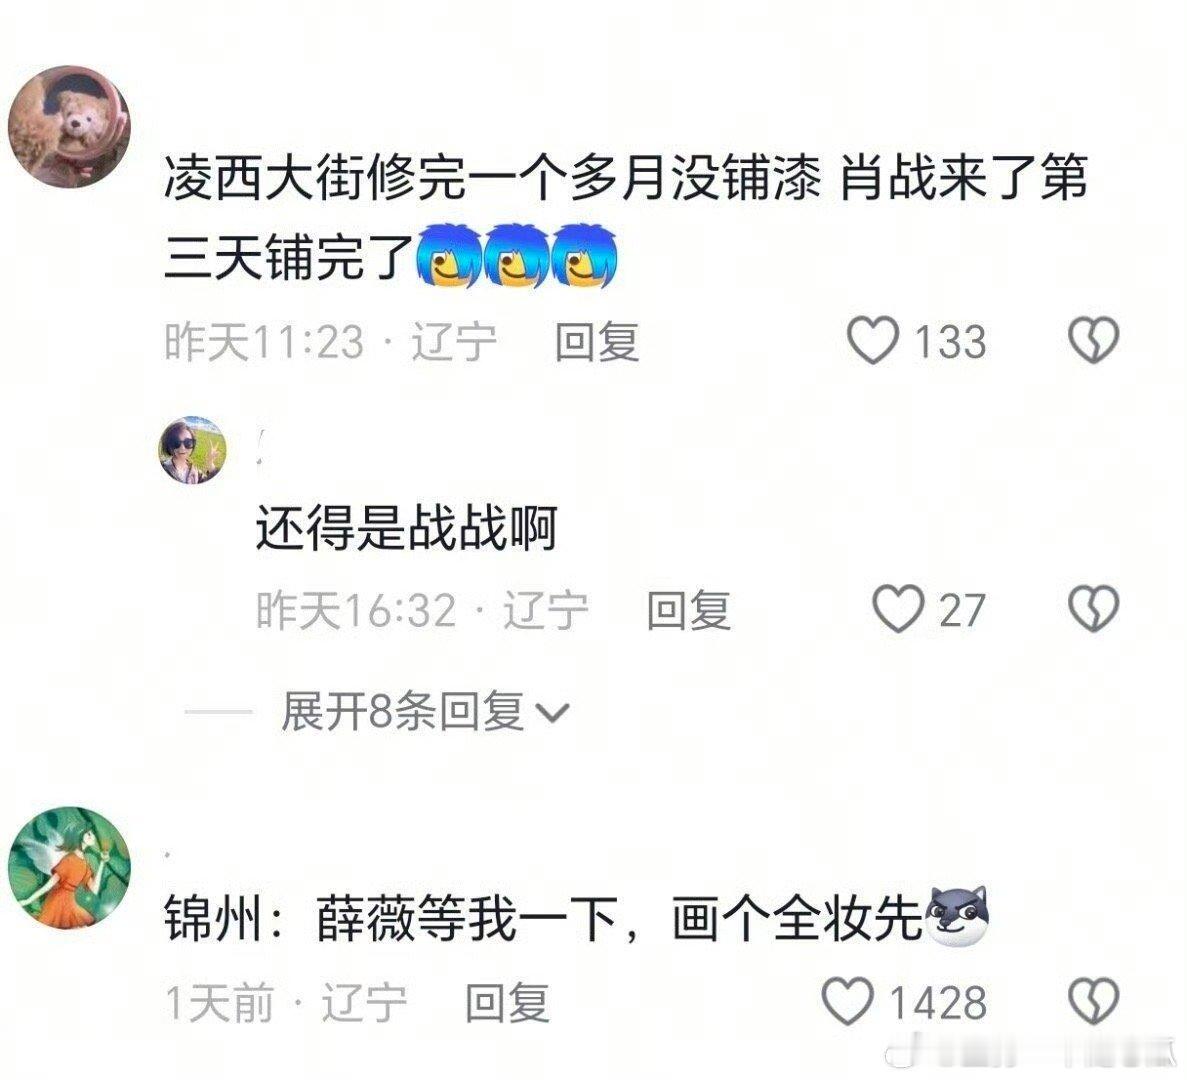This screenshot has width=1187, height=1080.
Task: Like the comment with 133 likes
Action: [873, 340]
